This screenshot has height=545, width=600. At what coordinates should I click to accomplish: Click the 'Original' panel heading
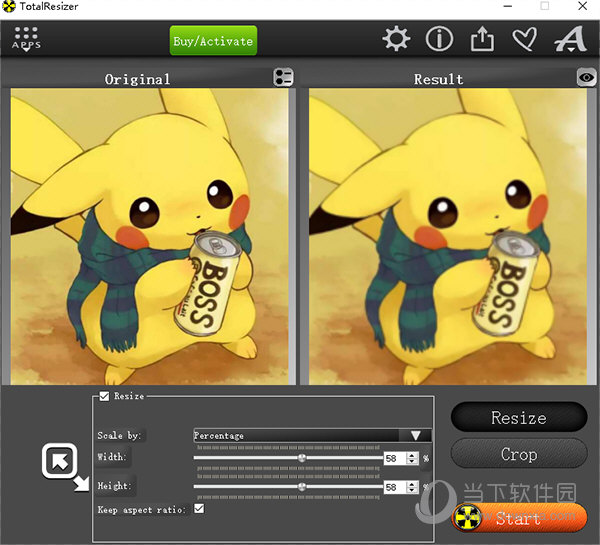(x=137, y=79)
